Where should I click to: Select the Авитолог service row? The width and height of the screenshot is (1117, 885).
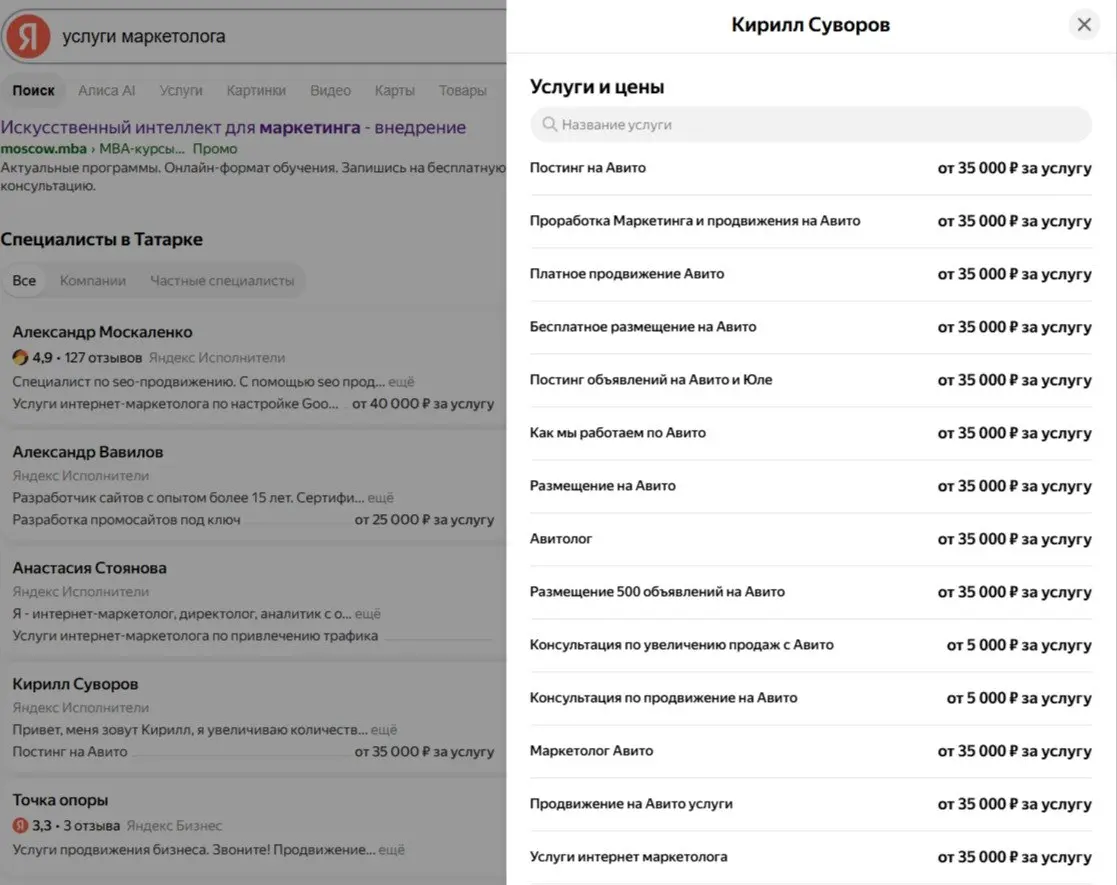811,539
